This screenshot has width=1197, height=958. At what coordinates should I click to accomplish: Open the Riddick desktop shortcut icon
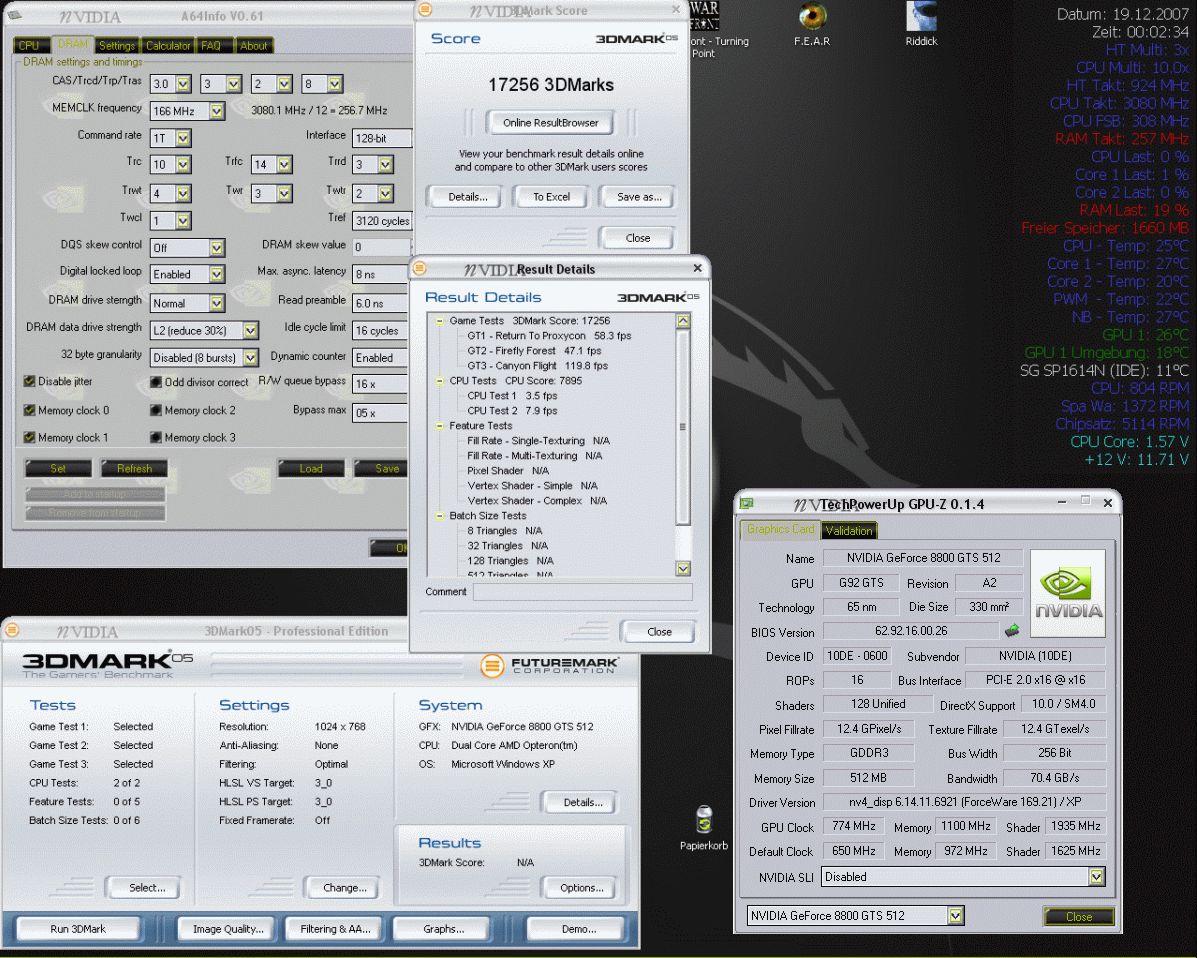[x=921, y=17]
